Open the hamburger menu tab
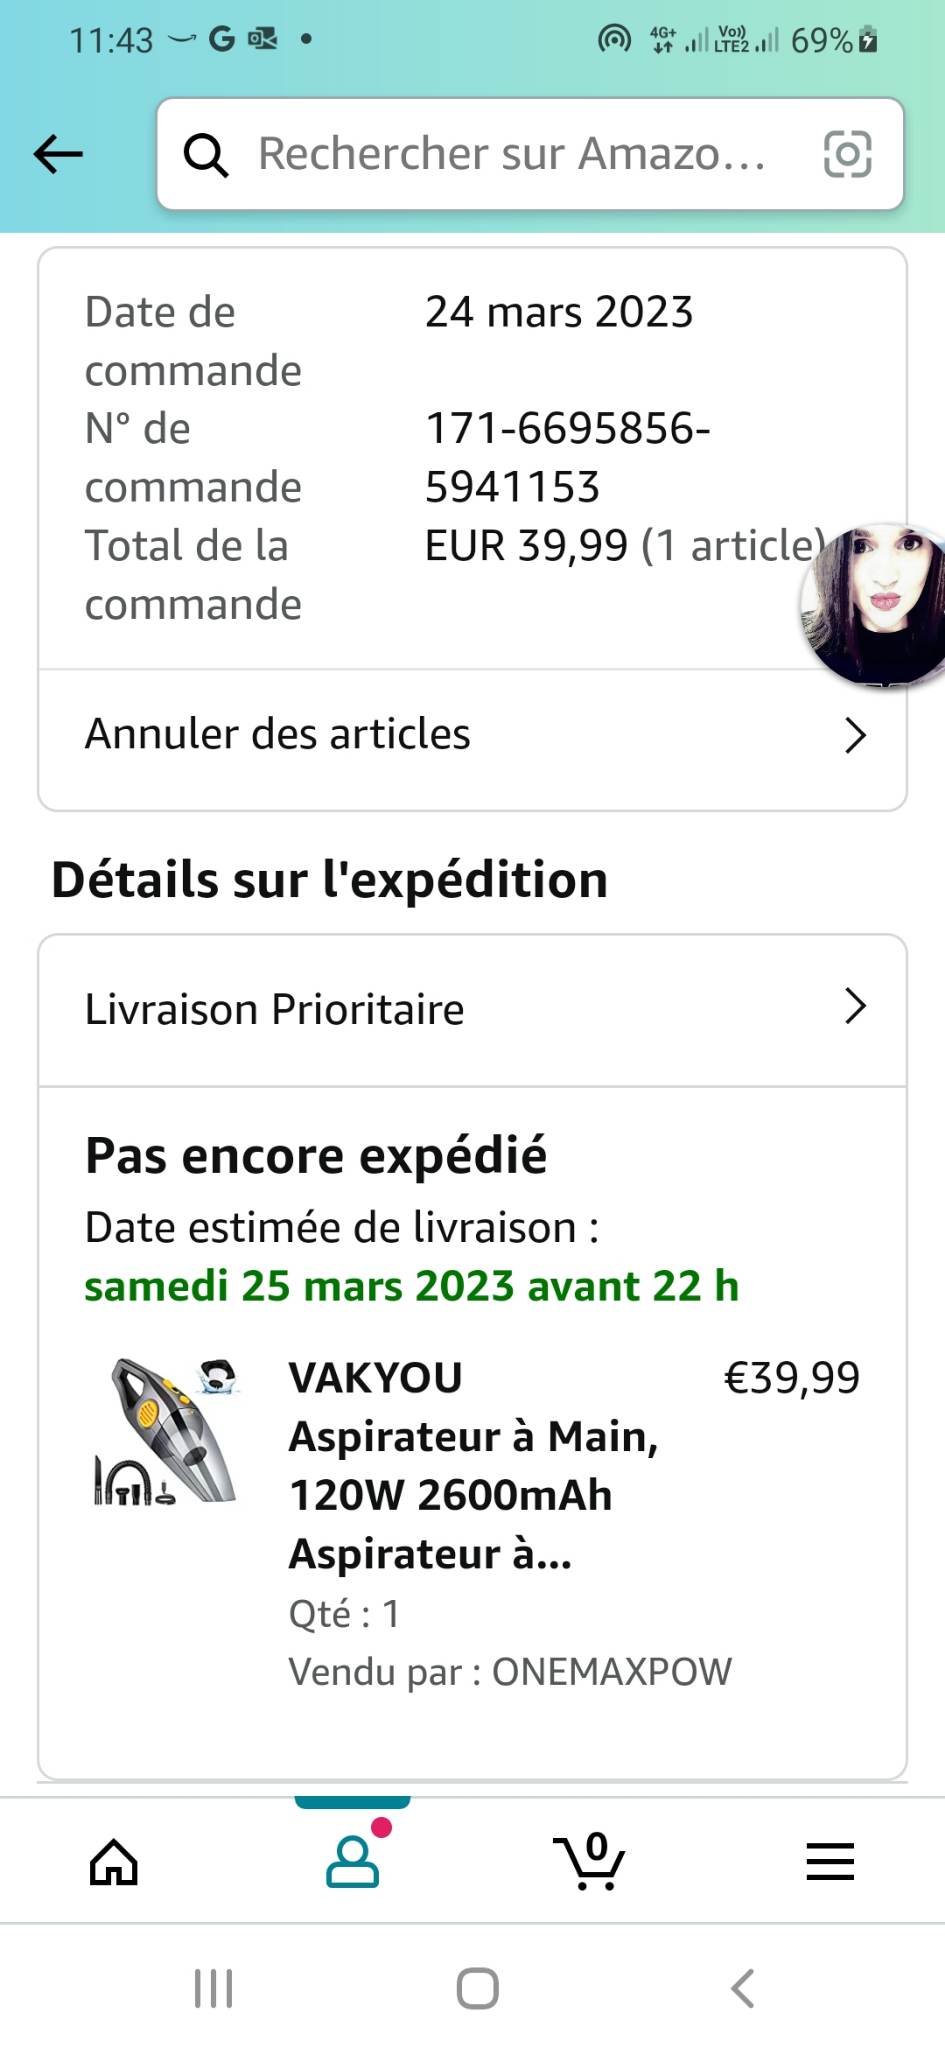 [830, 1862]
